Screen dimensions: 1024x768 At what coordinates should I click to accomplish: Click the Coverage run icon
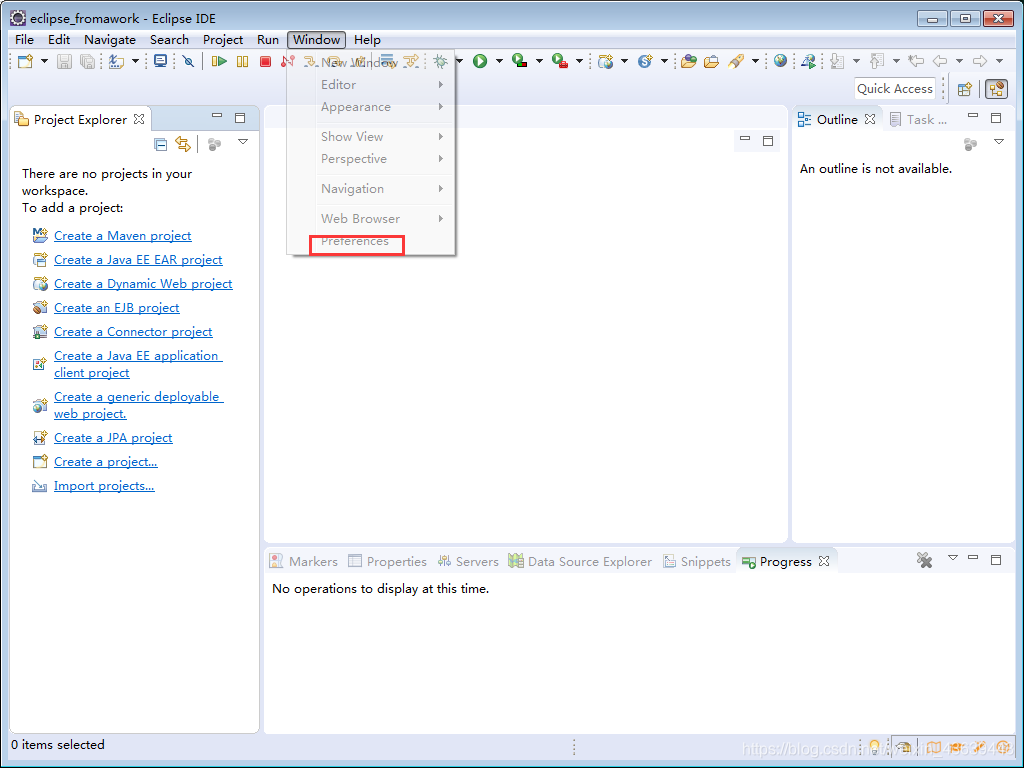pos(519,61)
